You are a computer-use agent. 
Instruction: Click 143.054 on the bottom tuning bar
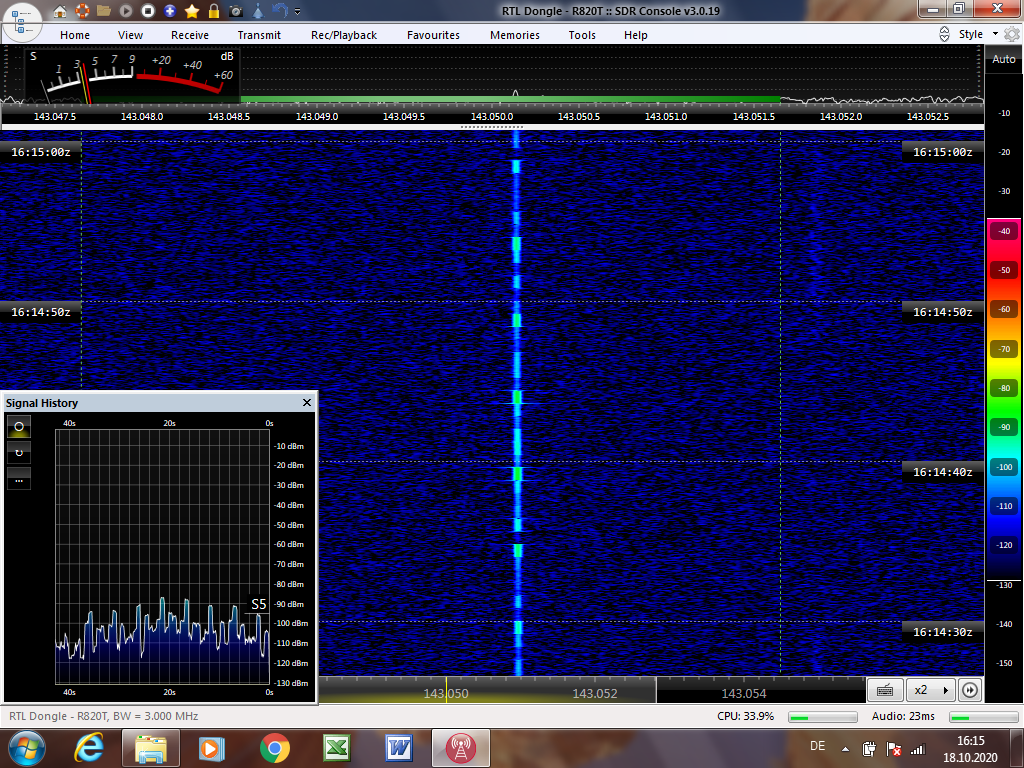coord(744,694)
